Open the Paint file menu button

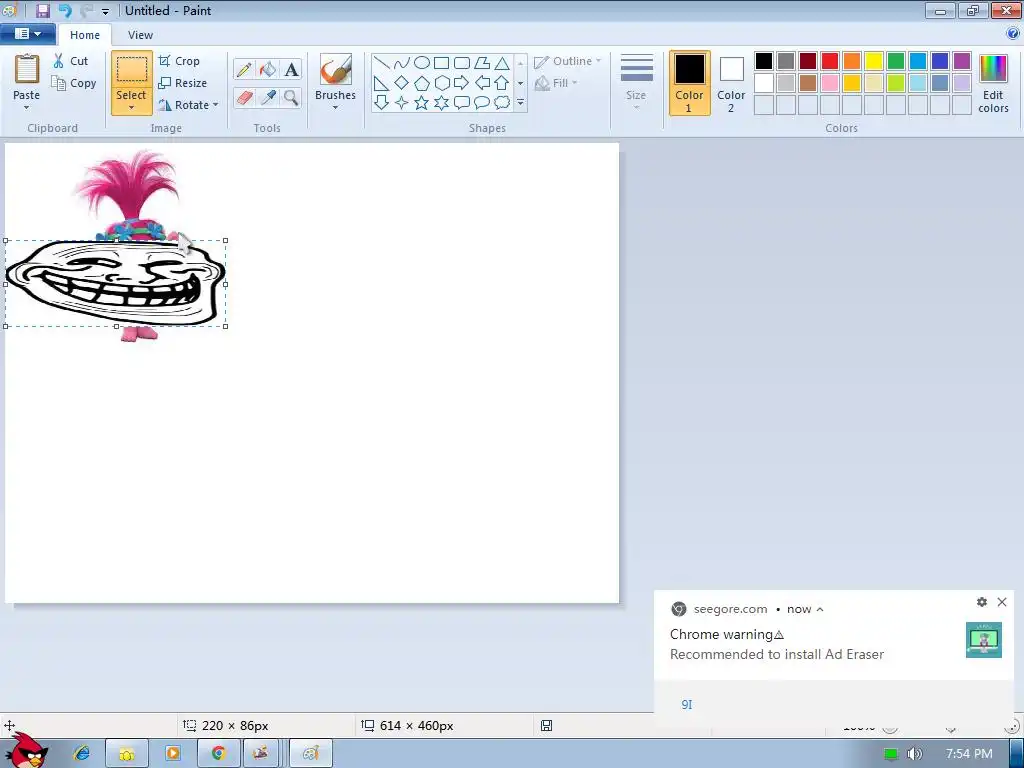tap(27, 34)
